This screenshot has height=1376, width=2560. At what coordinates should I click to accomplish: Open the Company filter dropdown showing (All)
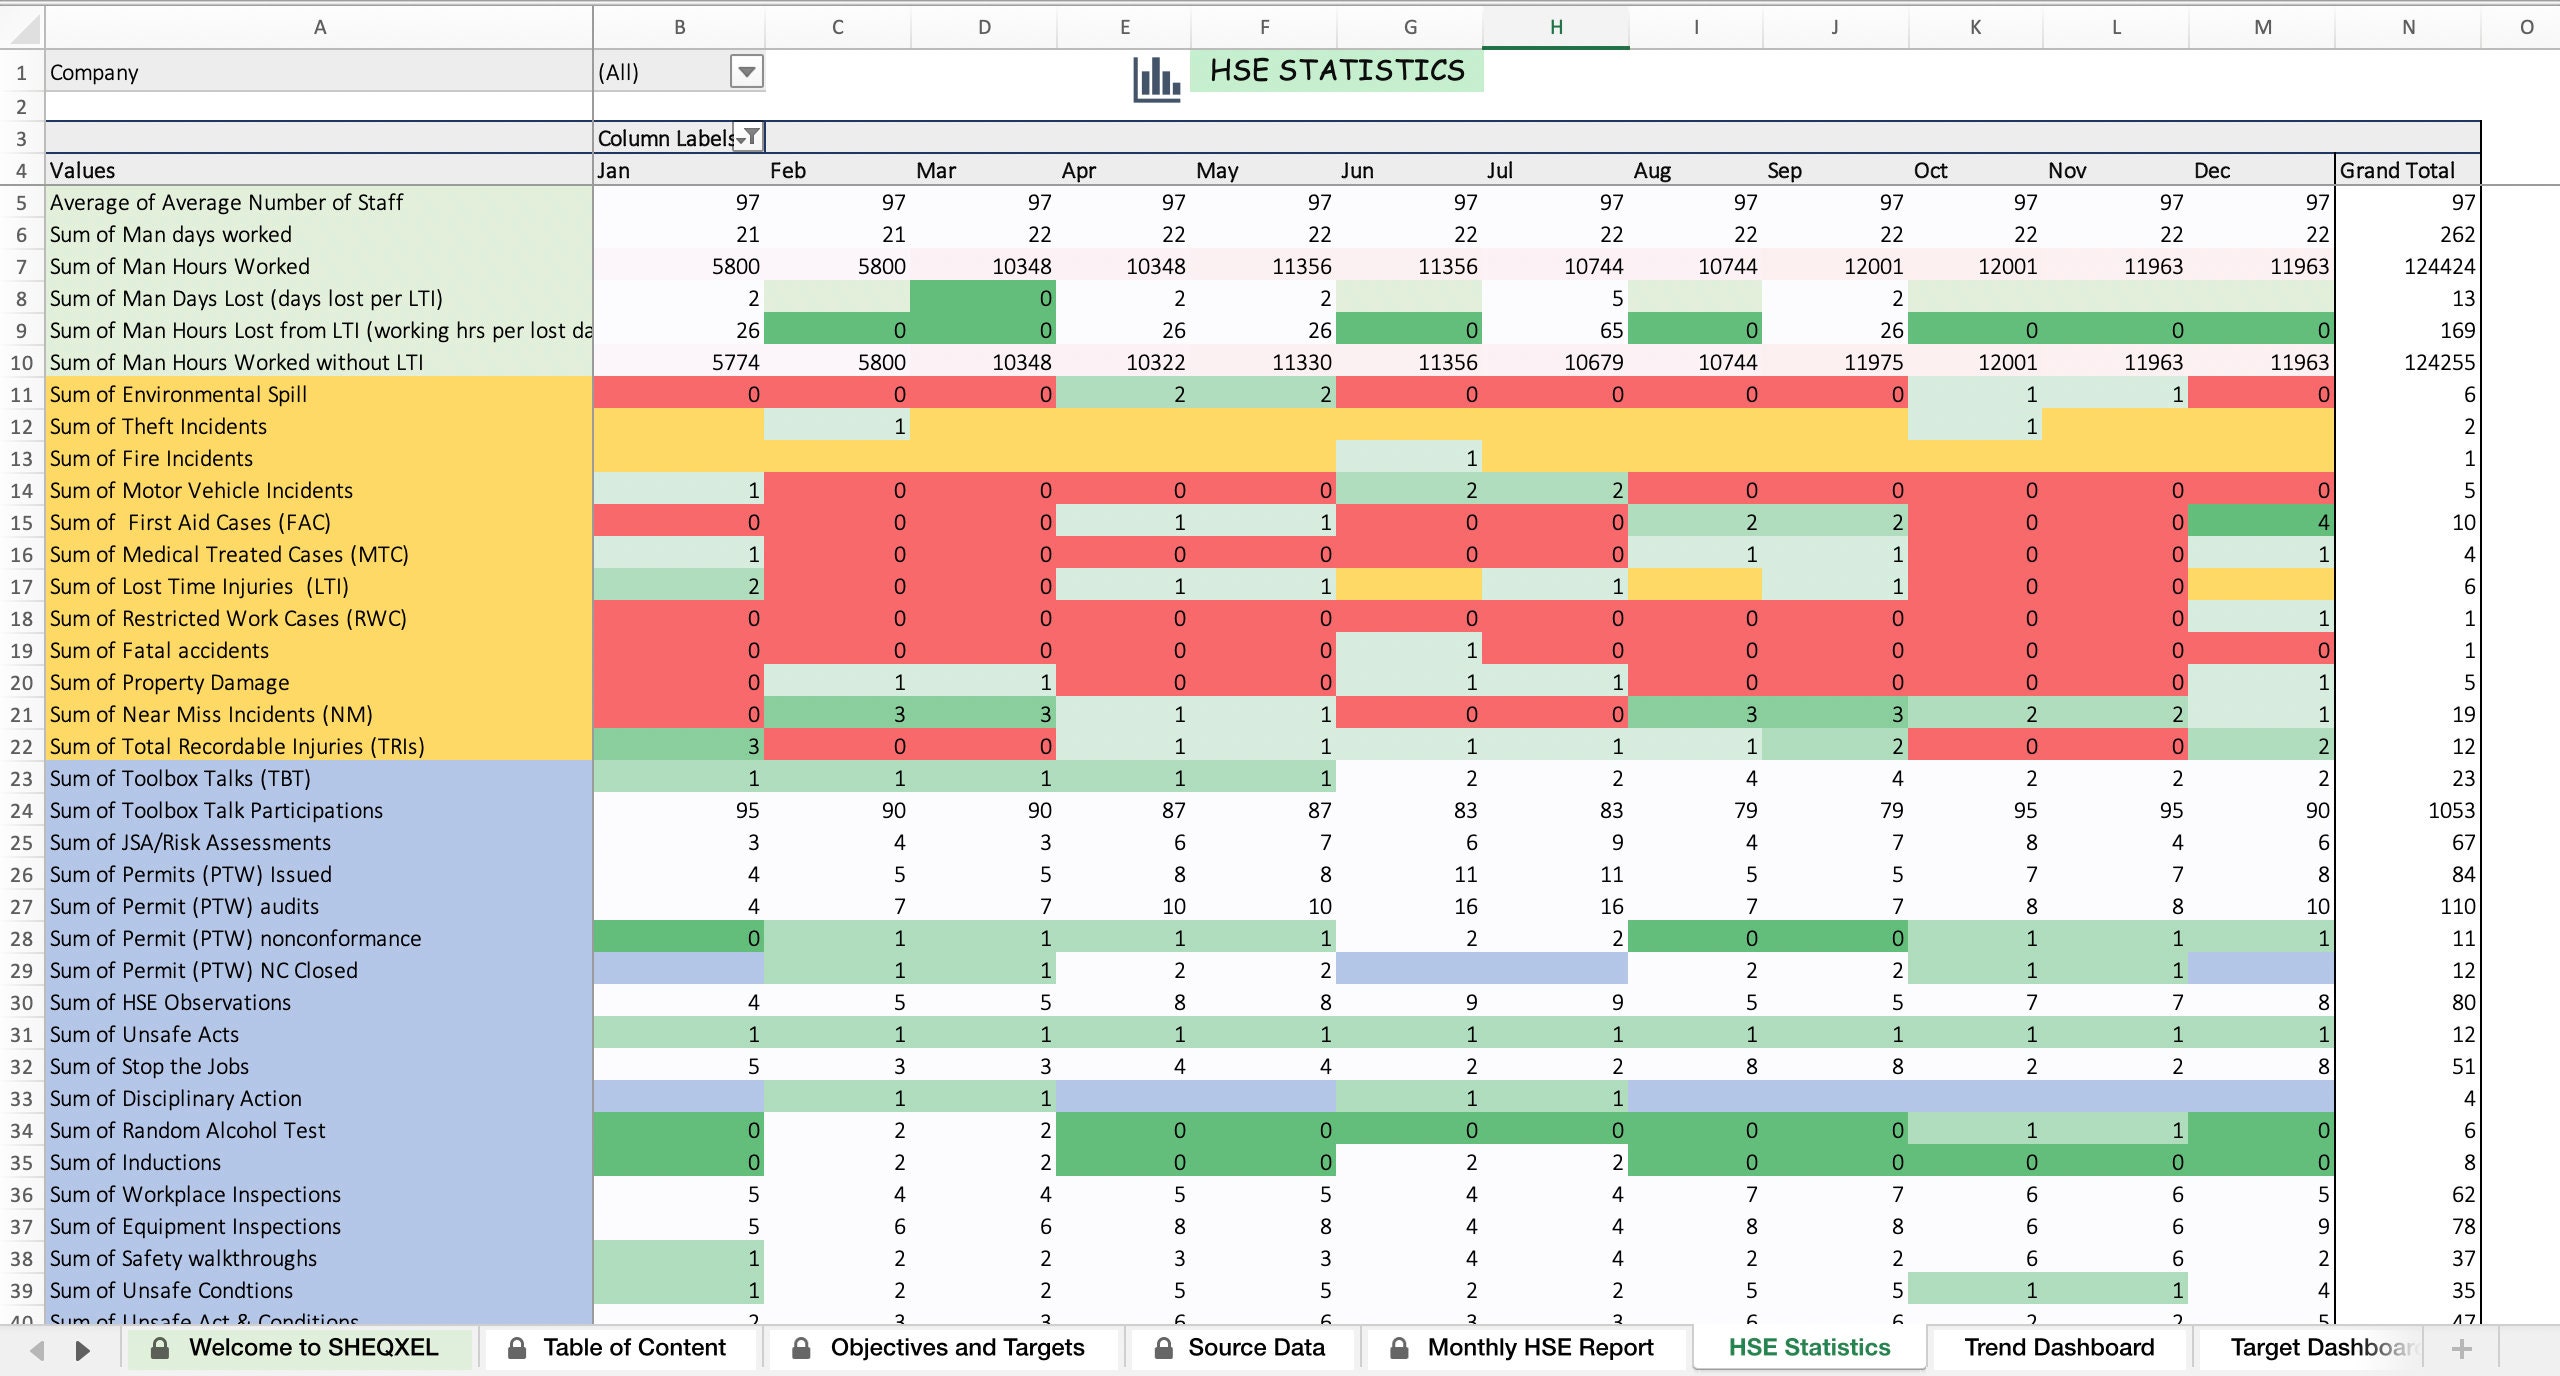click(x=745, y=71)
